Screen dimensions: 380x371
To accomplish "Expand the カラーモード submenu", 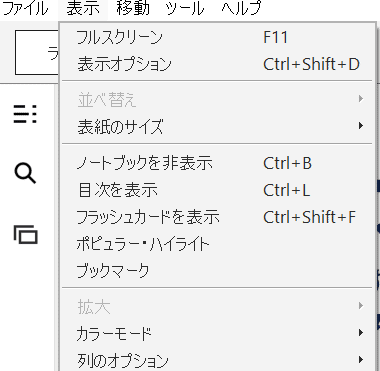I will (217, 333).
